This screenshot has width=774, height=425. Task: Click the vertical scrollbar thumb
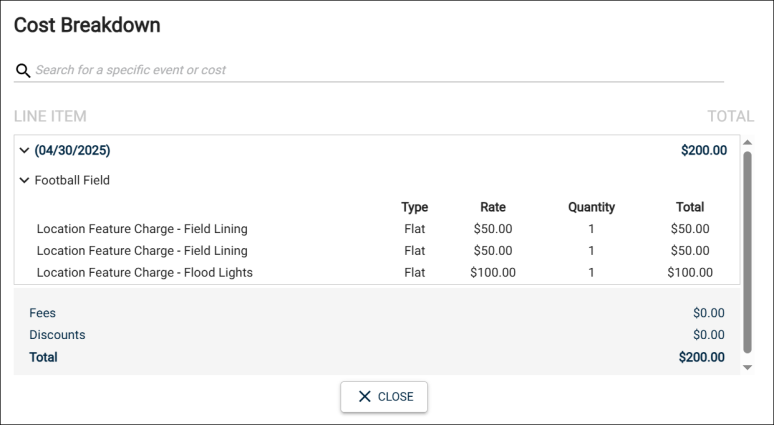(747, 250)
